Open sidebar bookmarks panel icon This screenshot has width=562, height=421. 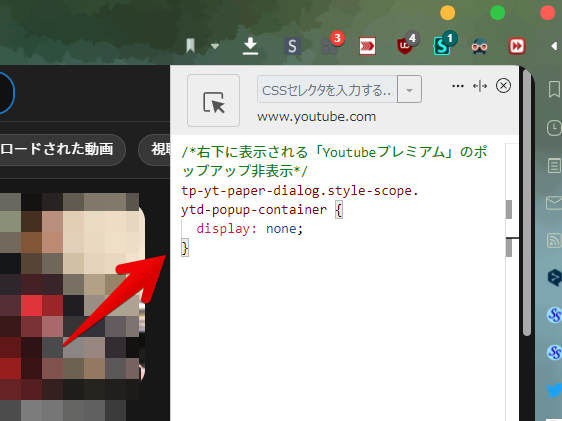[554, 89]
